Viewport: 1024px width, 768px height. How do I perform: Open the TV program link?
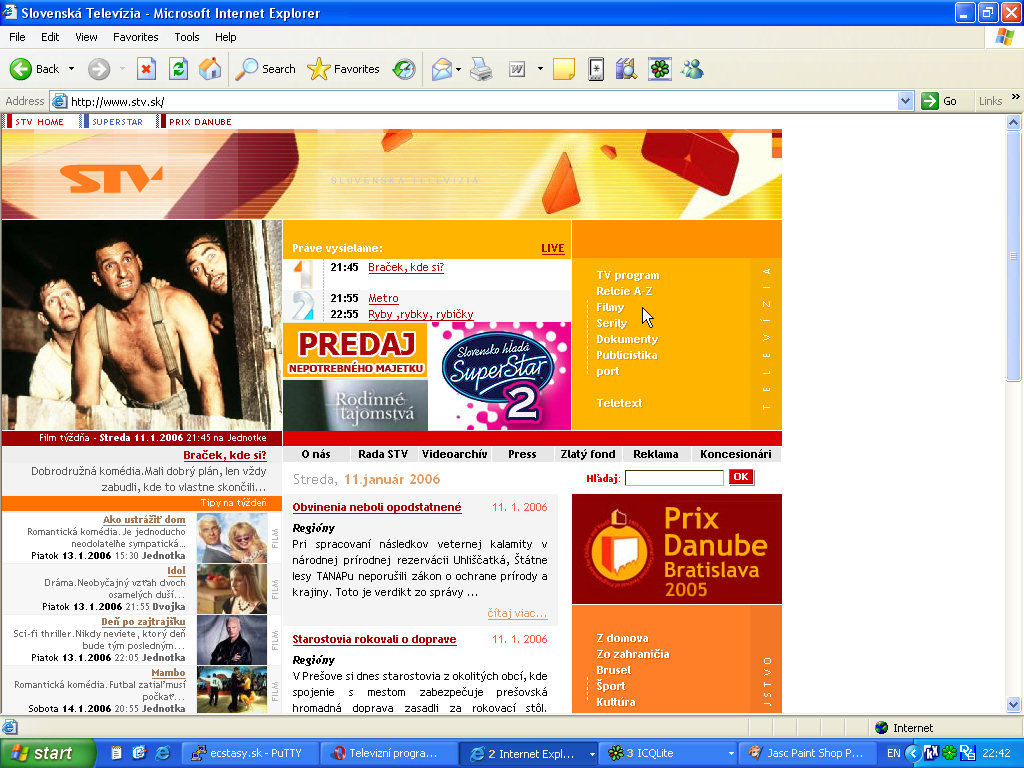[x=628, y=276]
